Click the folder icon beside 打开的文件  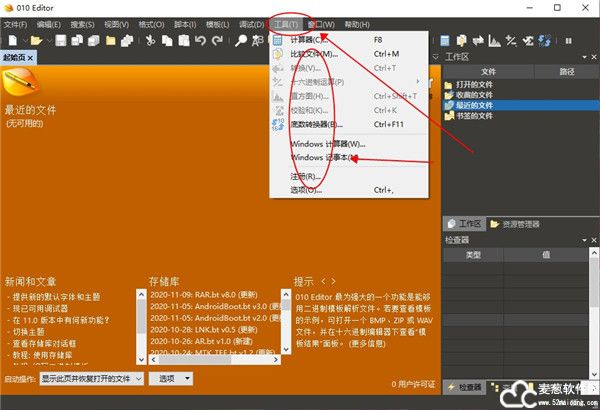pyautogui.click(x=448, y=85)
